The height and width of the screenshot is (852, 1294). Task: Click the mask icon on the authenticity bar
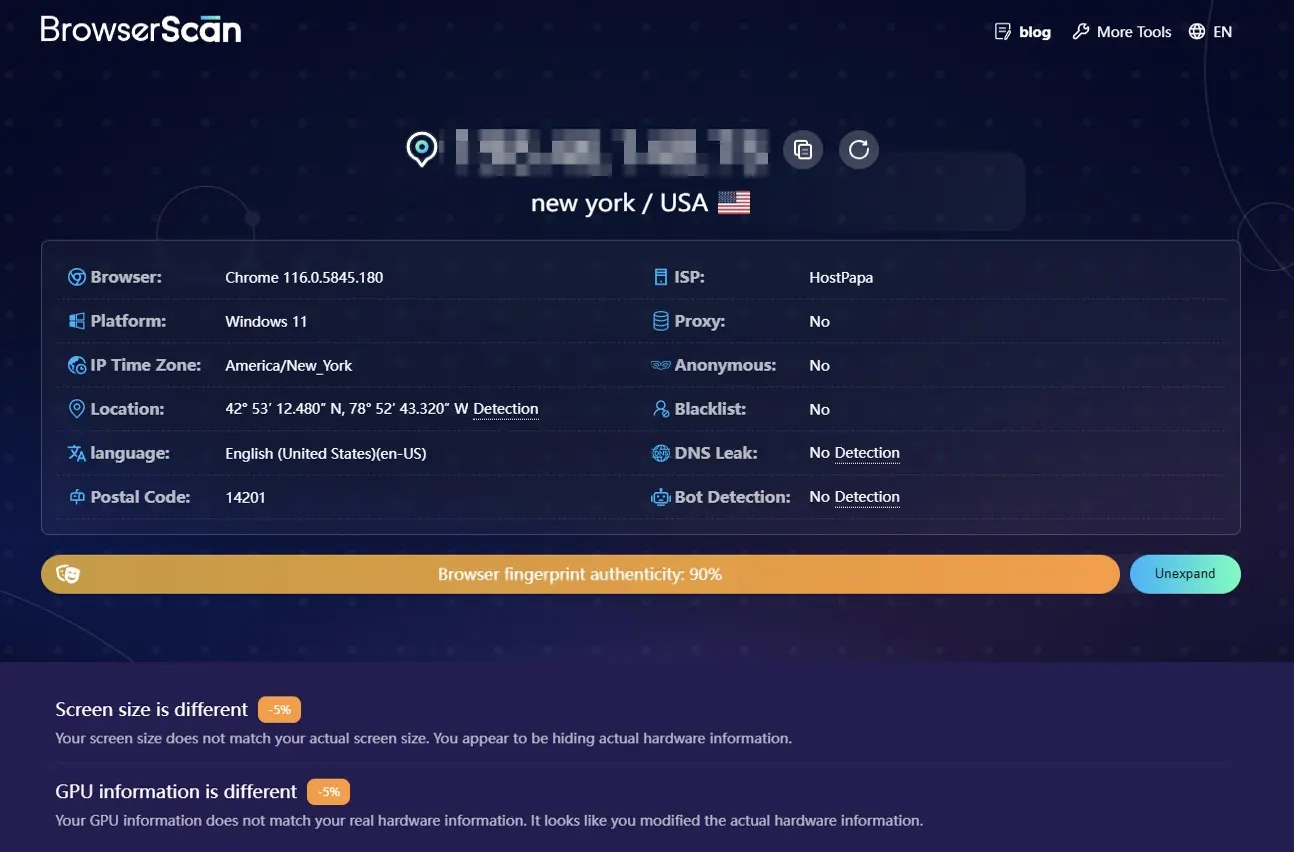click(x=69, y=574)
